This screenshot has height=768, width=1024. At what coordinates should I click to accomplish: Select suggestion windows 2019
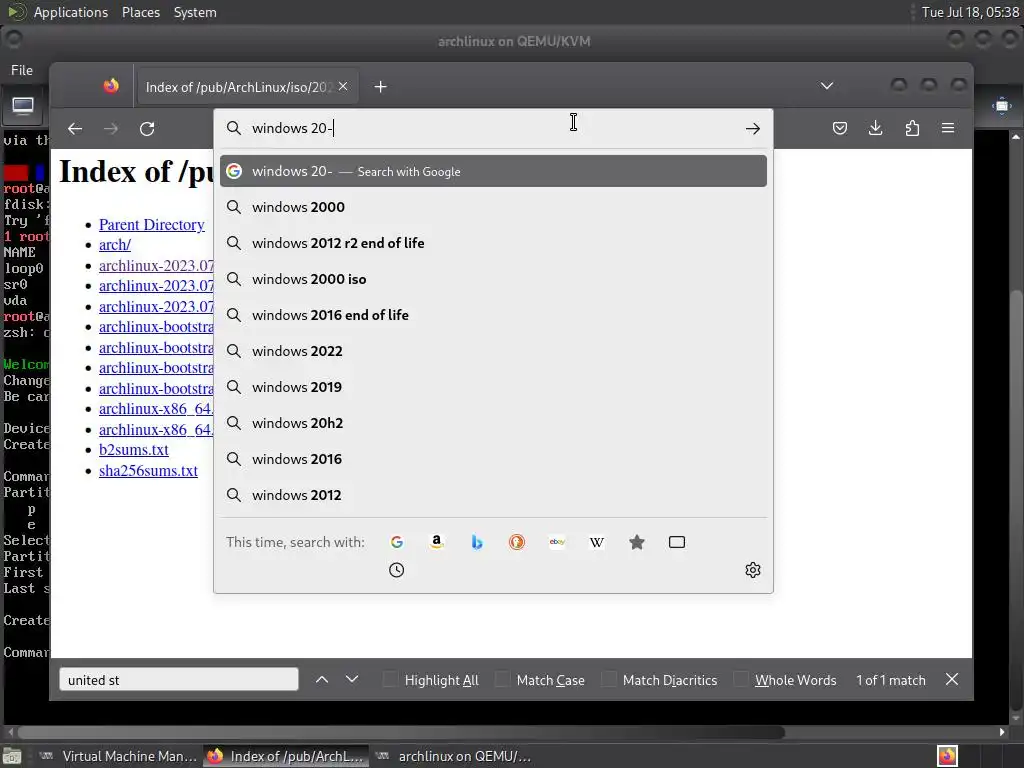click(x=493, y=387)
